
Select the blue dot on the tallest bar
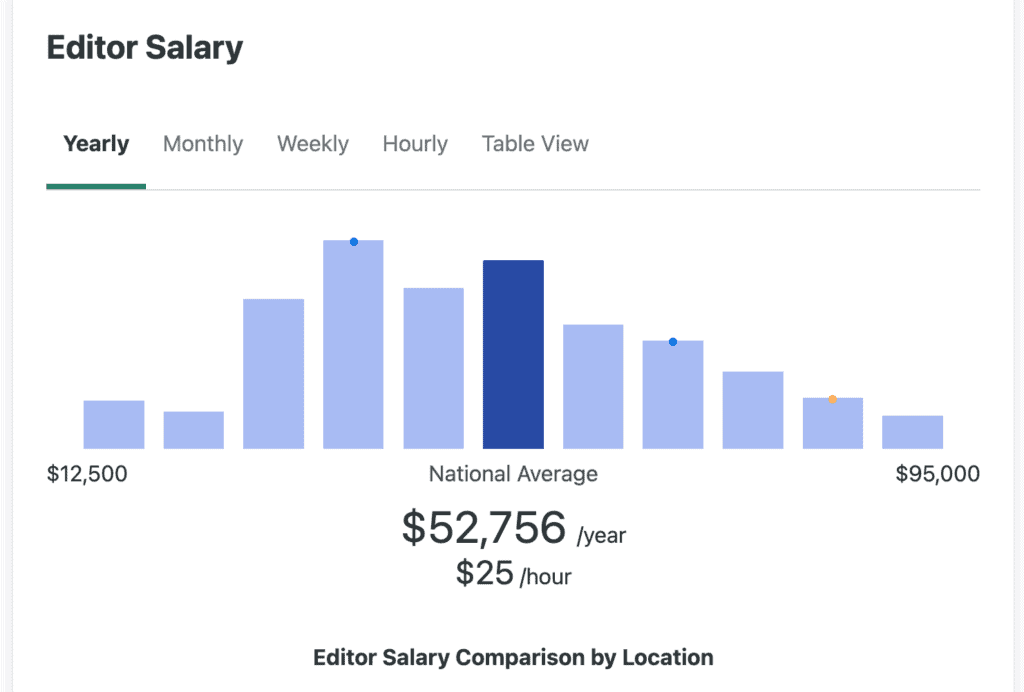tap(353, 240)
